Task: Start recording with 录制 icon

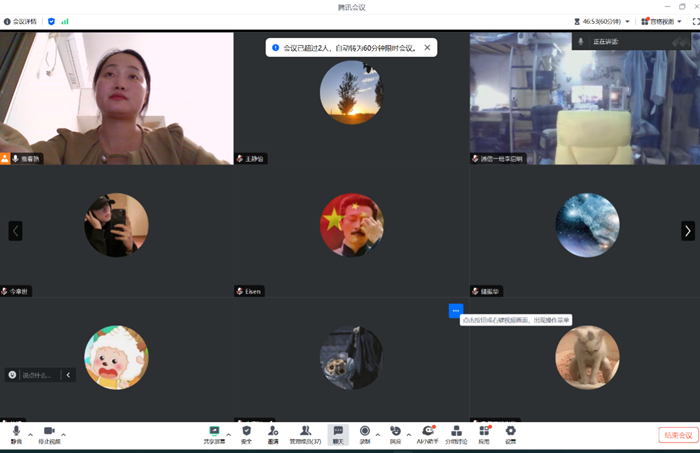Action: pos(365,432)
